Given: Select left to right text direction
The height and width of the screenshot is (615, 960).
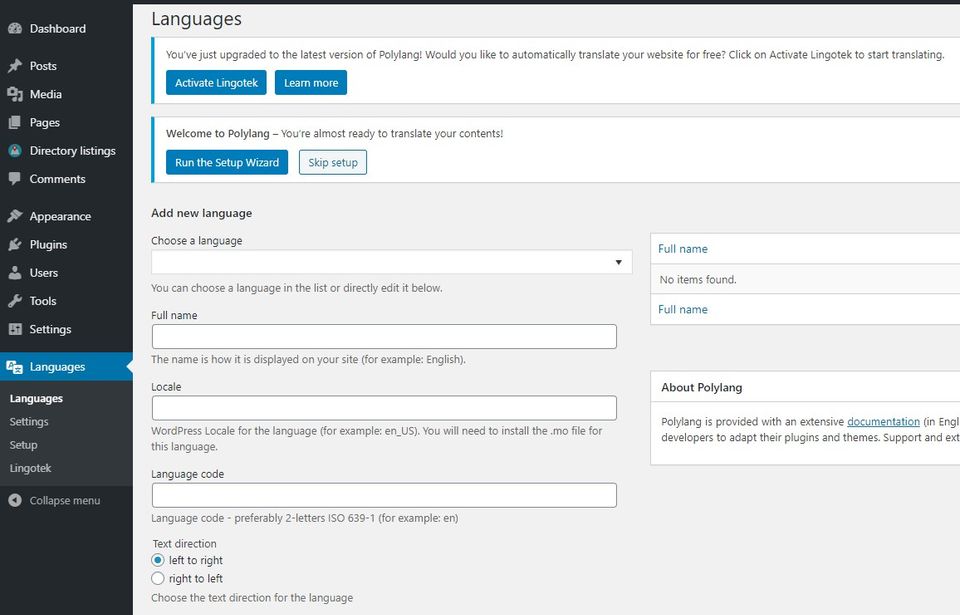Looking at the screenshot, I should pos(158,560).
